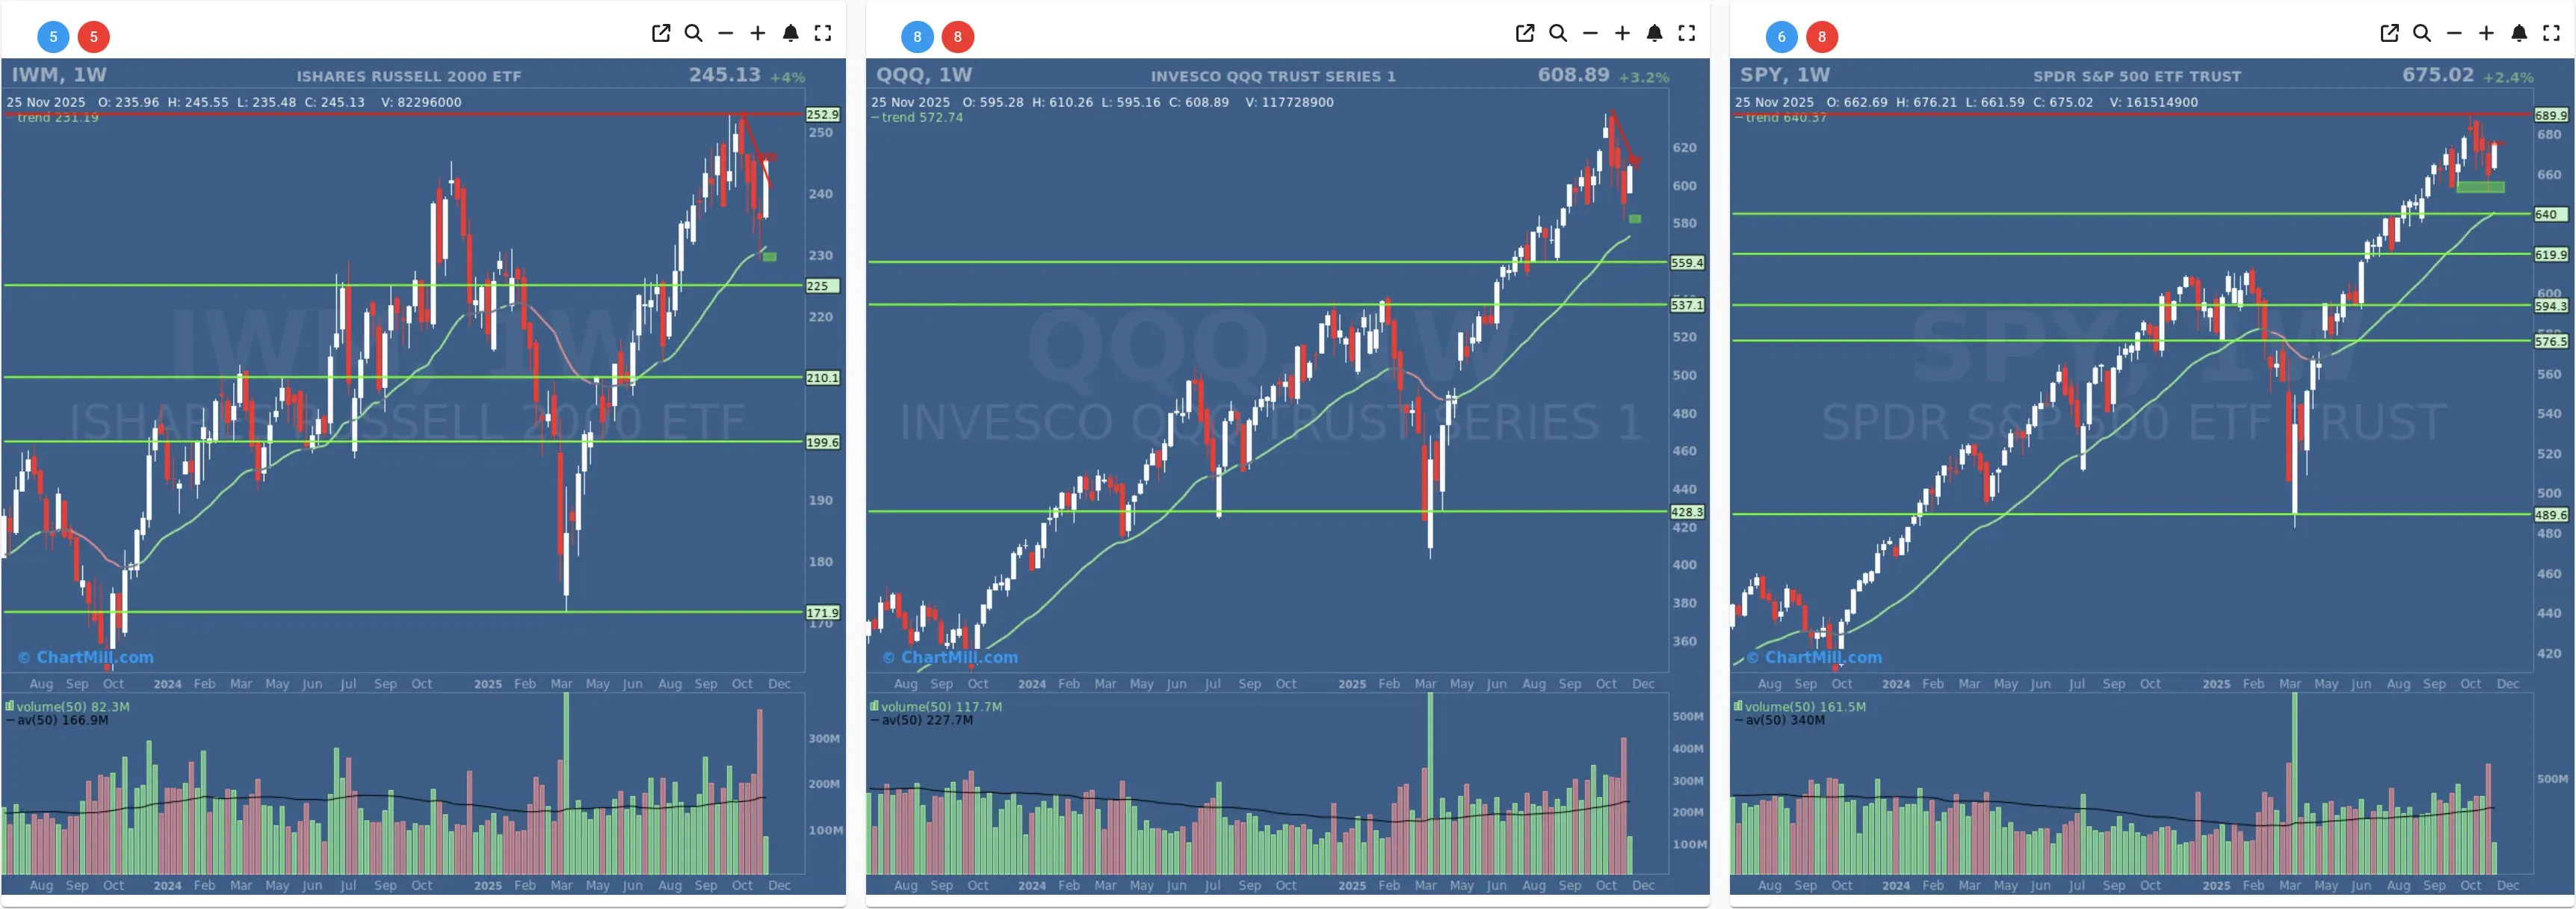Activate the magnifier zoom tool on IWM chart
Viewport: 2576px width, 909px height.
point(694,33)
